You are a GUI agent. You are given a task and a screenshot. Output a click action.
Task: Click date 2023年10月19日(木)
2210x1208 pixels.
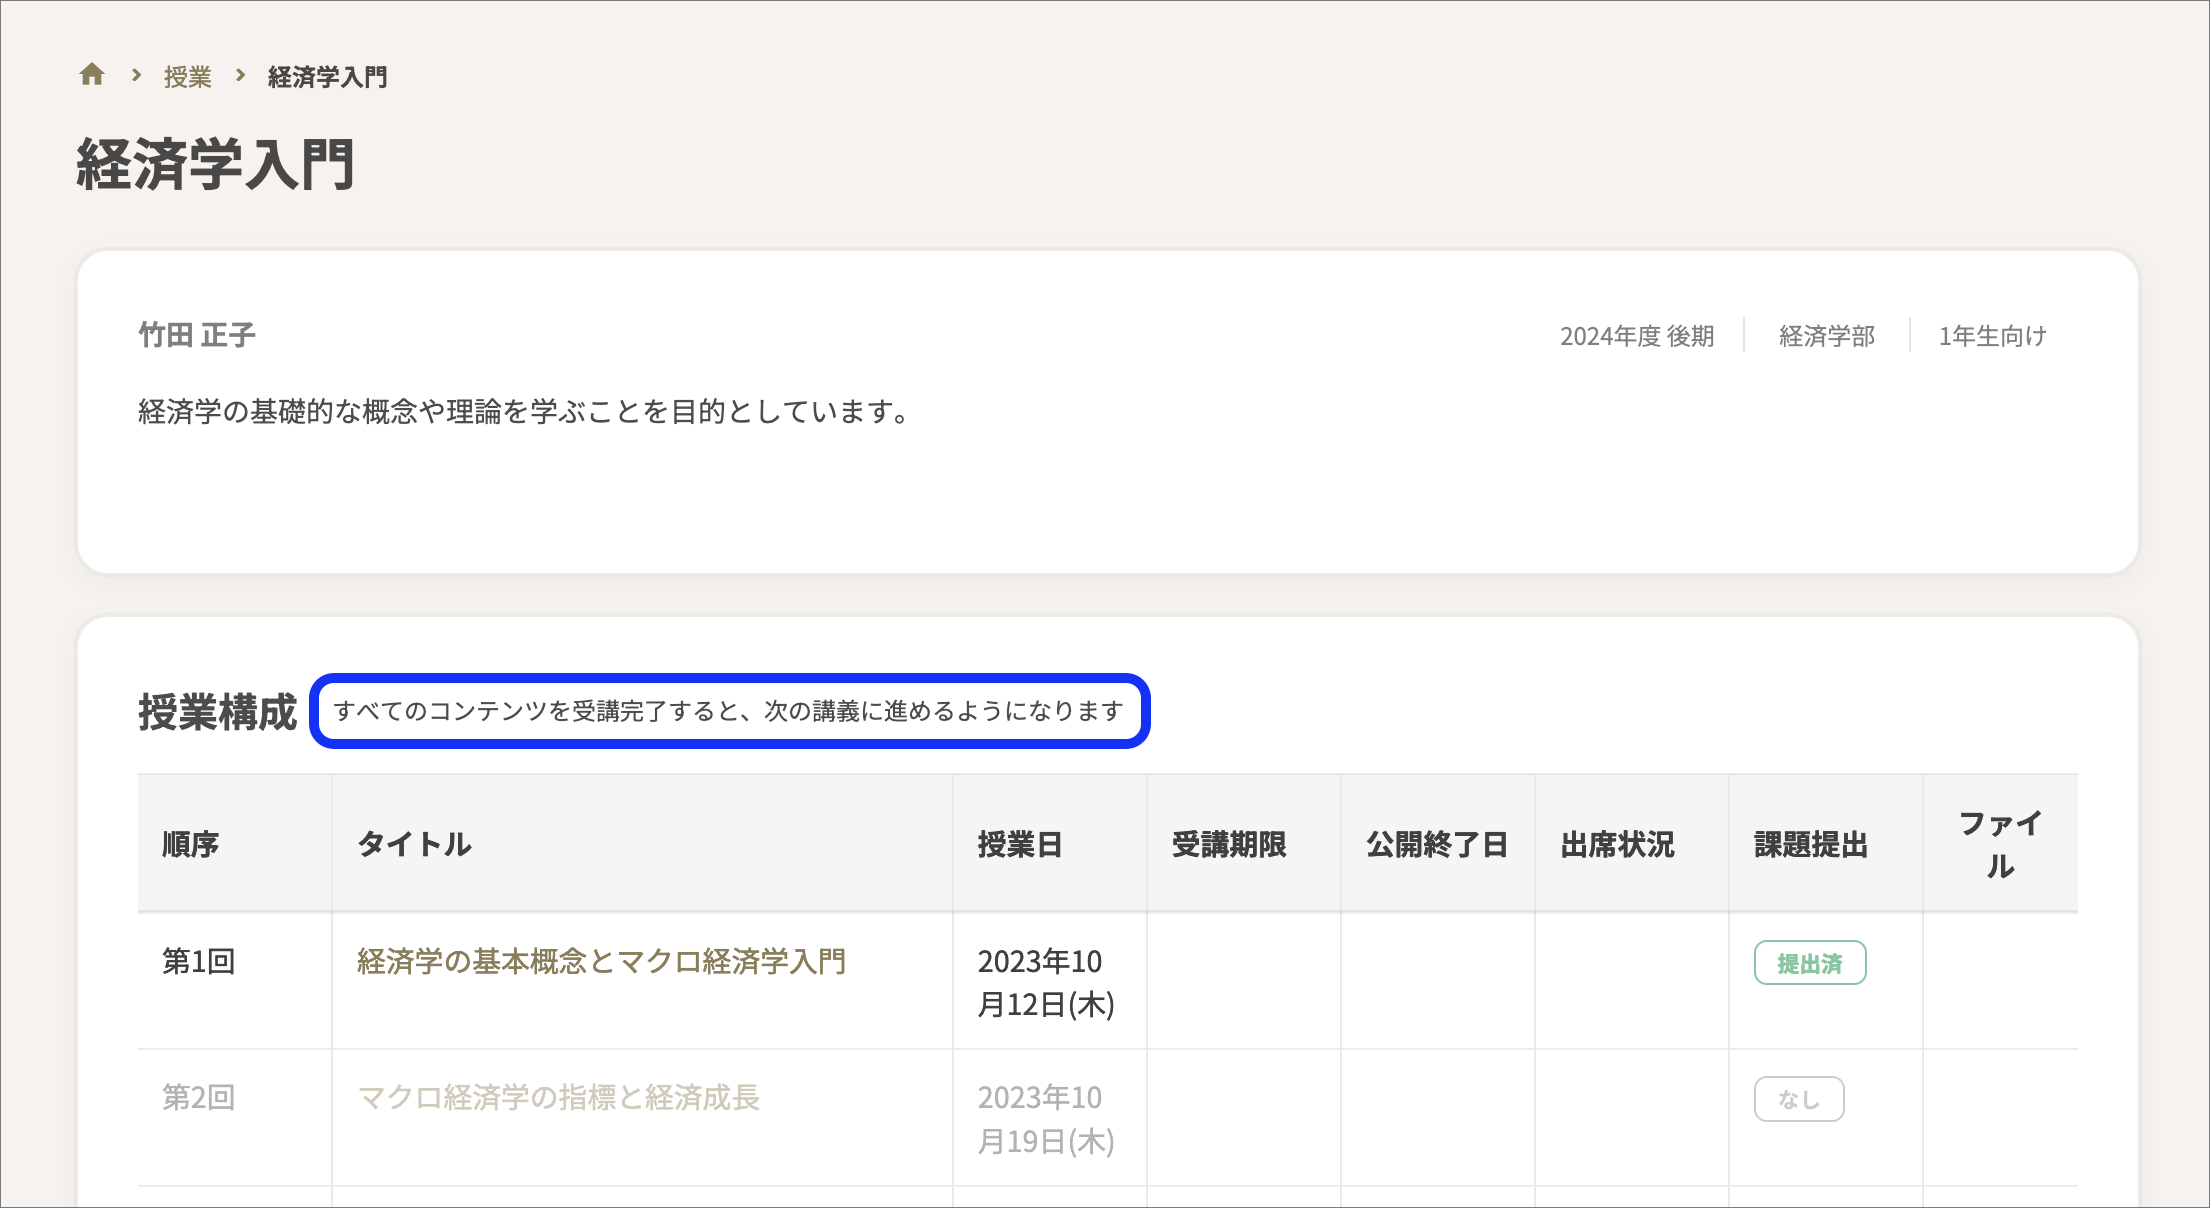(1046, 1119)
